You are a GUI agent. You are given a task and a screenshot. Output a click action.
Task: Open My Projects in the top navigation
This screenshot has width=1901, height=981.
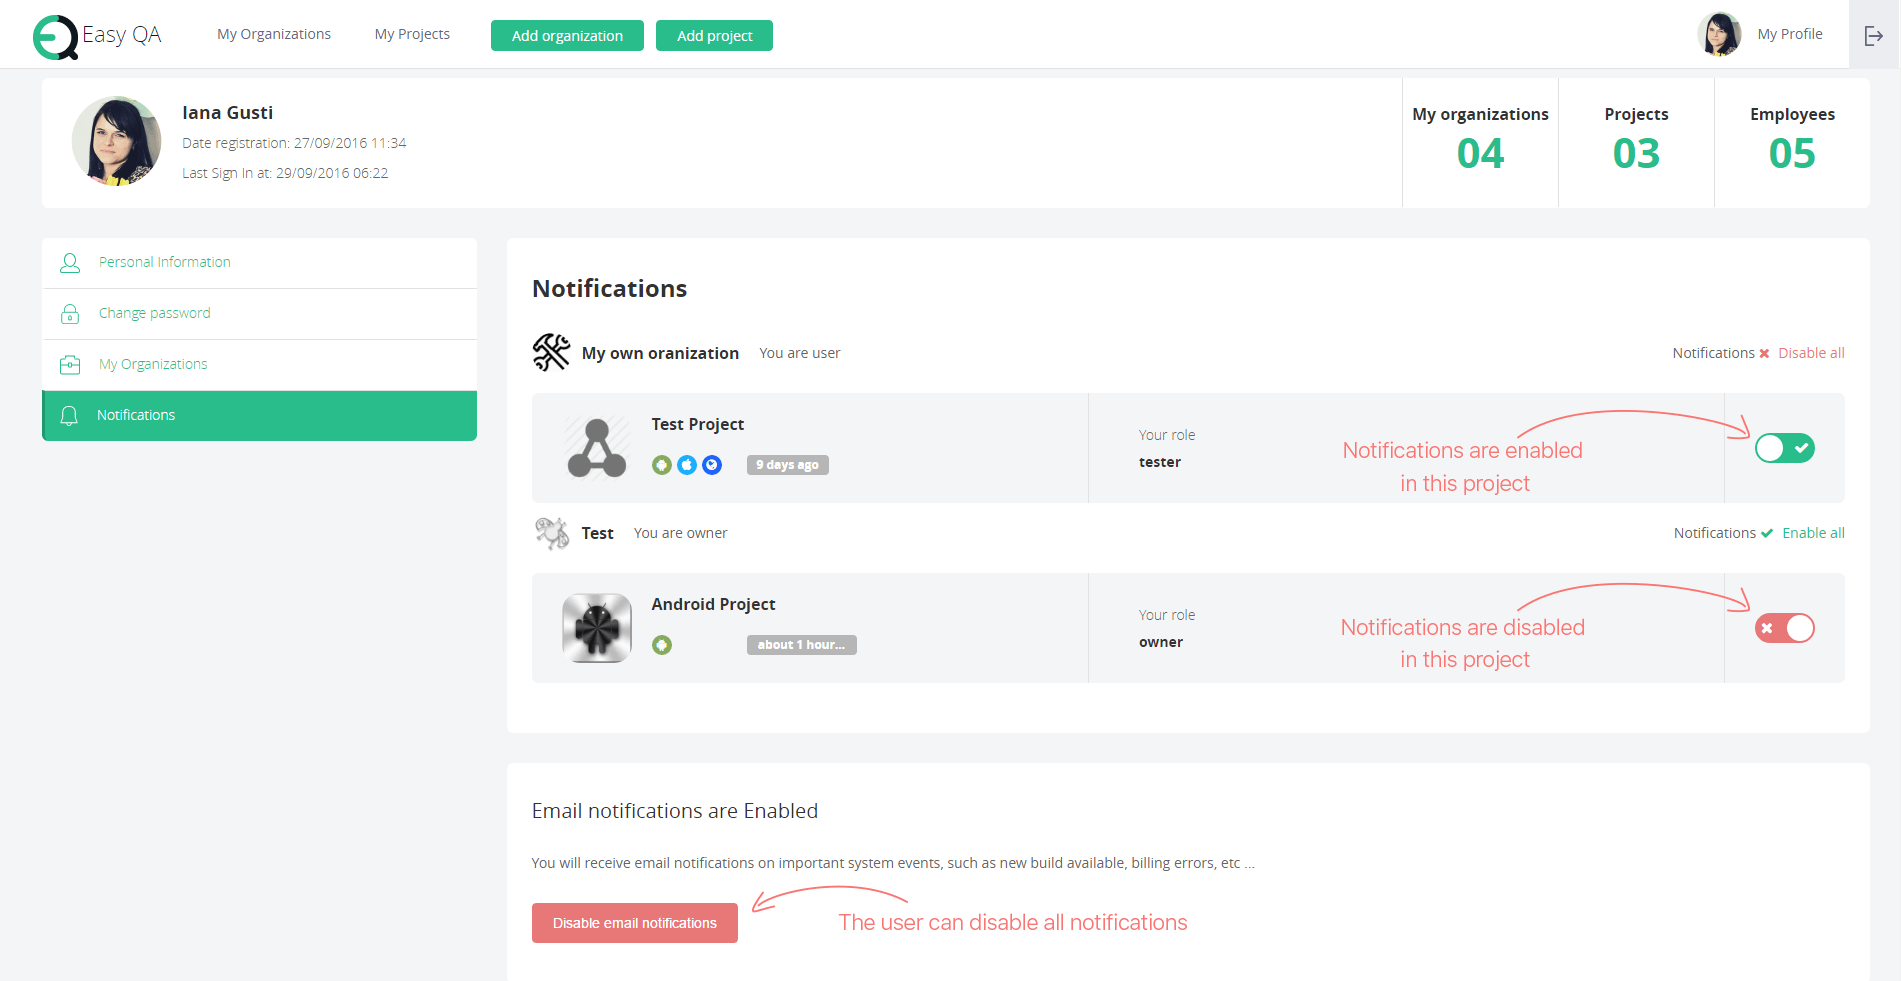click(x=412, y=34)
